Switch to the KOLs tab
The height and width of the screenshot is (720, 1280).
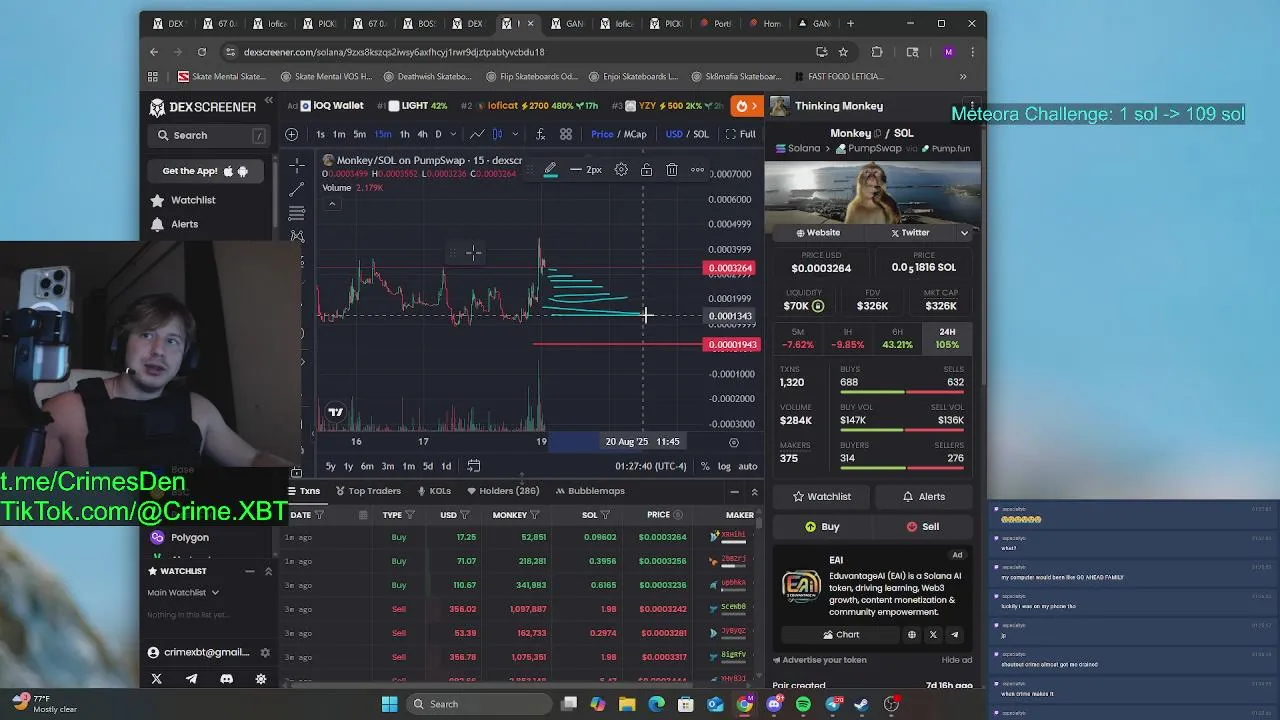click(434, 491)
